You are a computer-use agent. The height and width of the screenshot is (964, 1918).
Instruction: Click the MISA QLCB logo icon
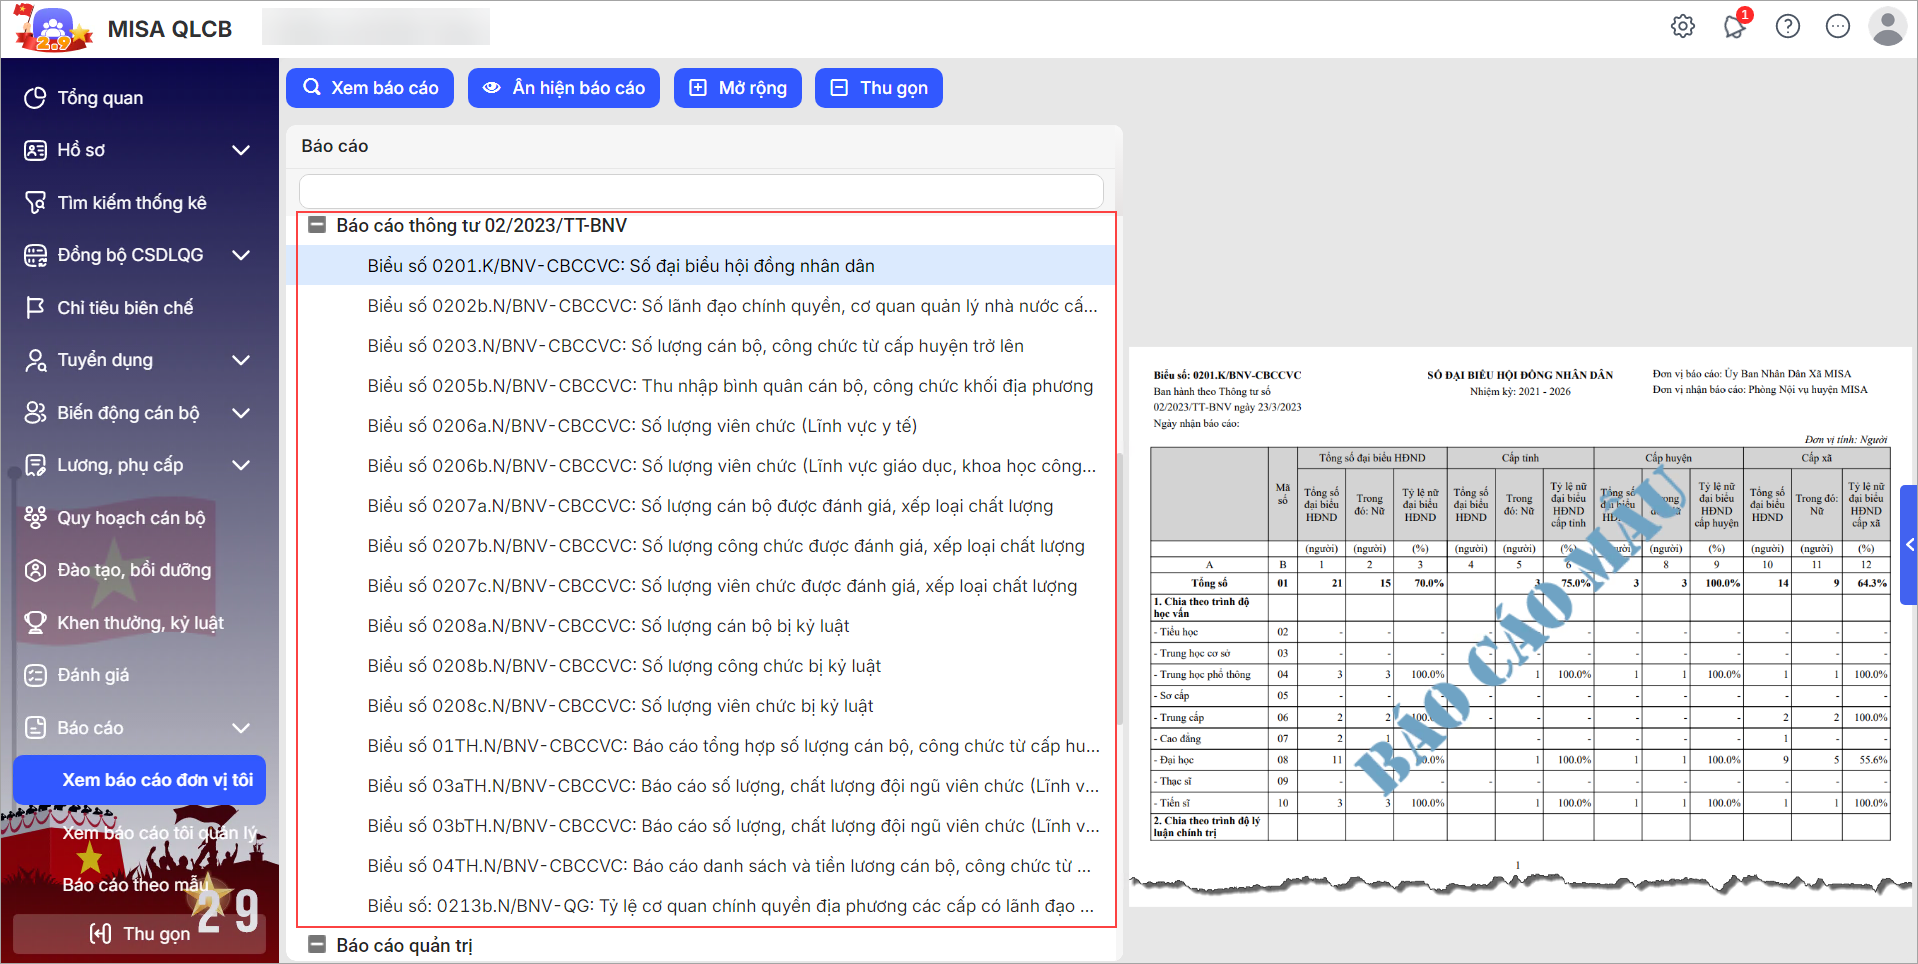[x=54, y=29]
